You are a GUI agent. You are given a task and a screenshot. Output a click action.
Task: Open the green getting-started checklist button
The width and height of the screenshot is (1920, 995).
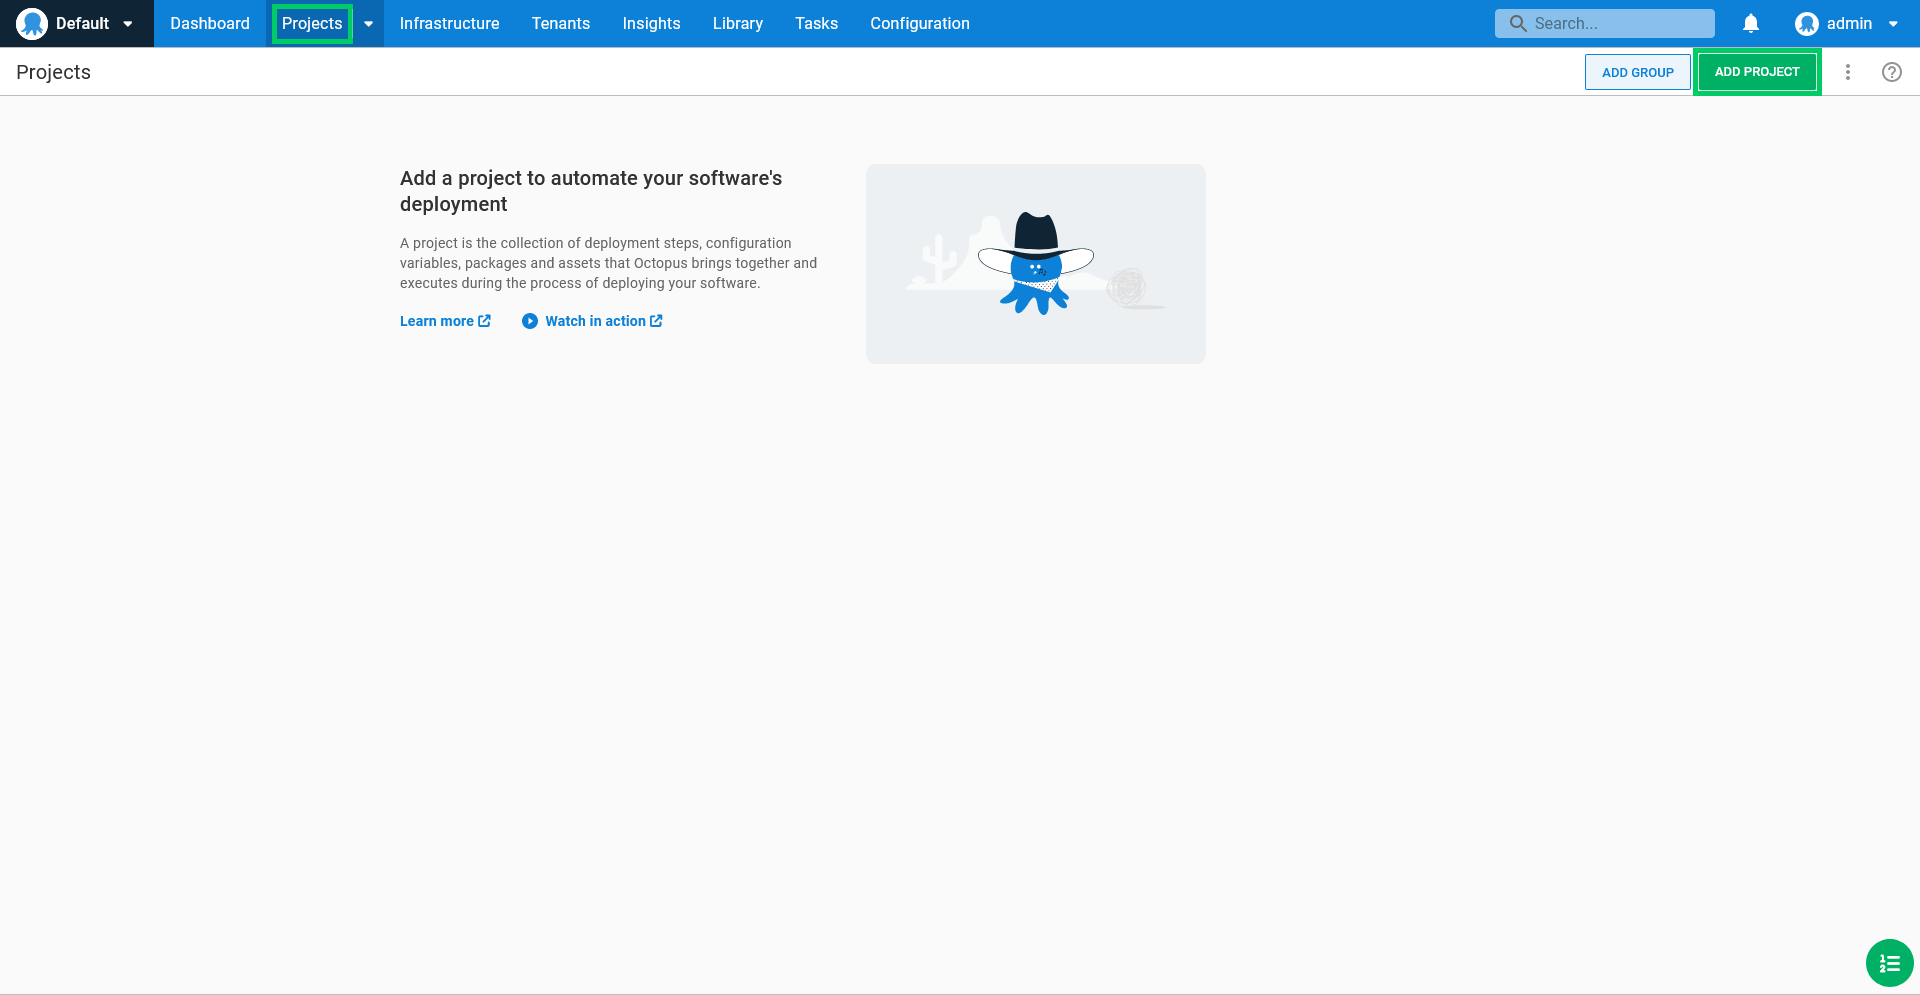pyautogui.click(x=1889, y=963)
